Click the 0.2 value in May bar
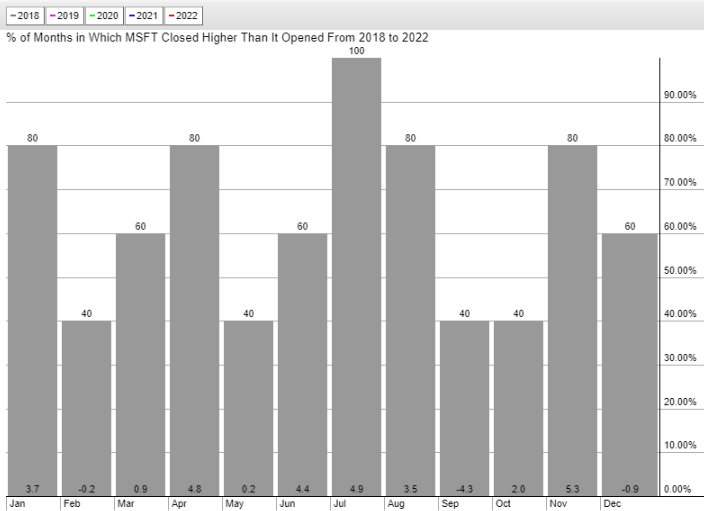This screenshot has width=704, height=511. 248,489
